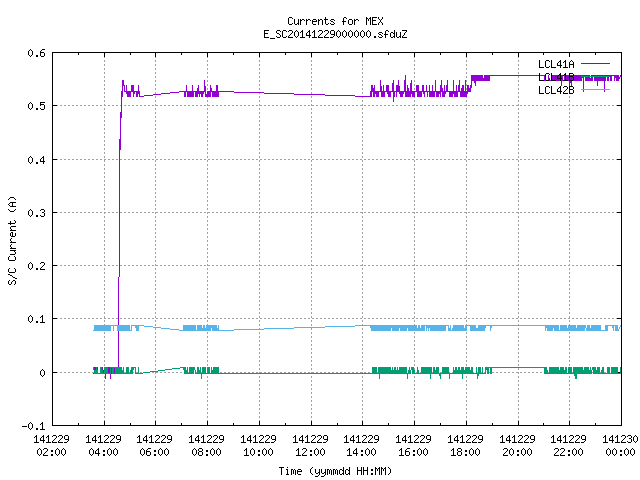The image size is (640, 480).
Task: Click the purple line sample beside LCL41A
Action: [595, 64]
